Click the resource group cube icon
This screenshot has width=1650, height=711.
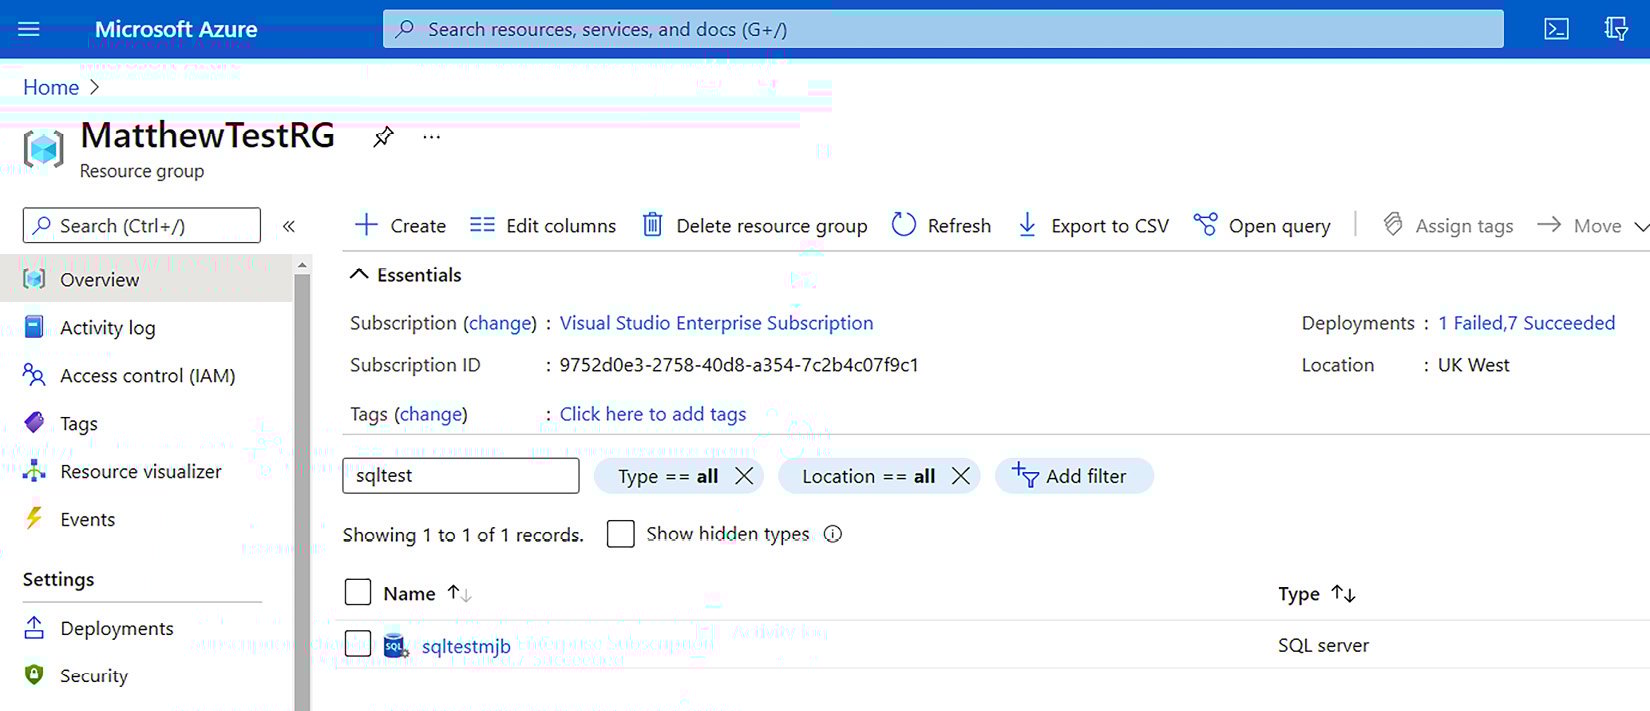coord(43,149)
